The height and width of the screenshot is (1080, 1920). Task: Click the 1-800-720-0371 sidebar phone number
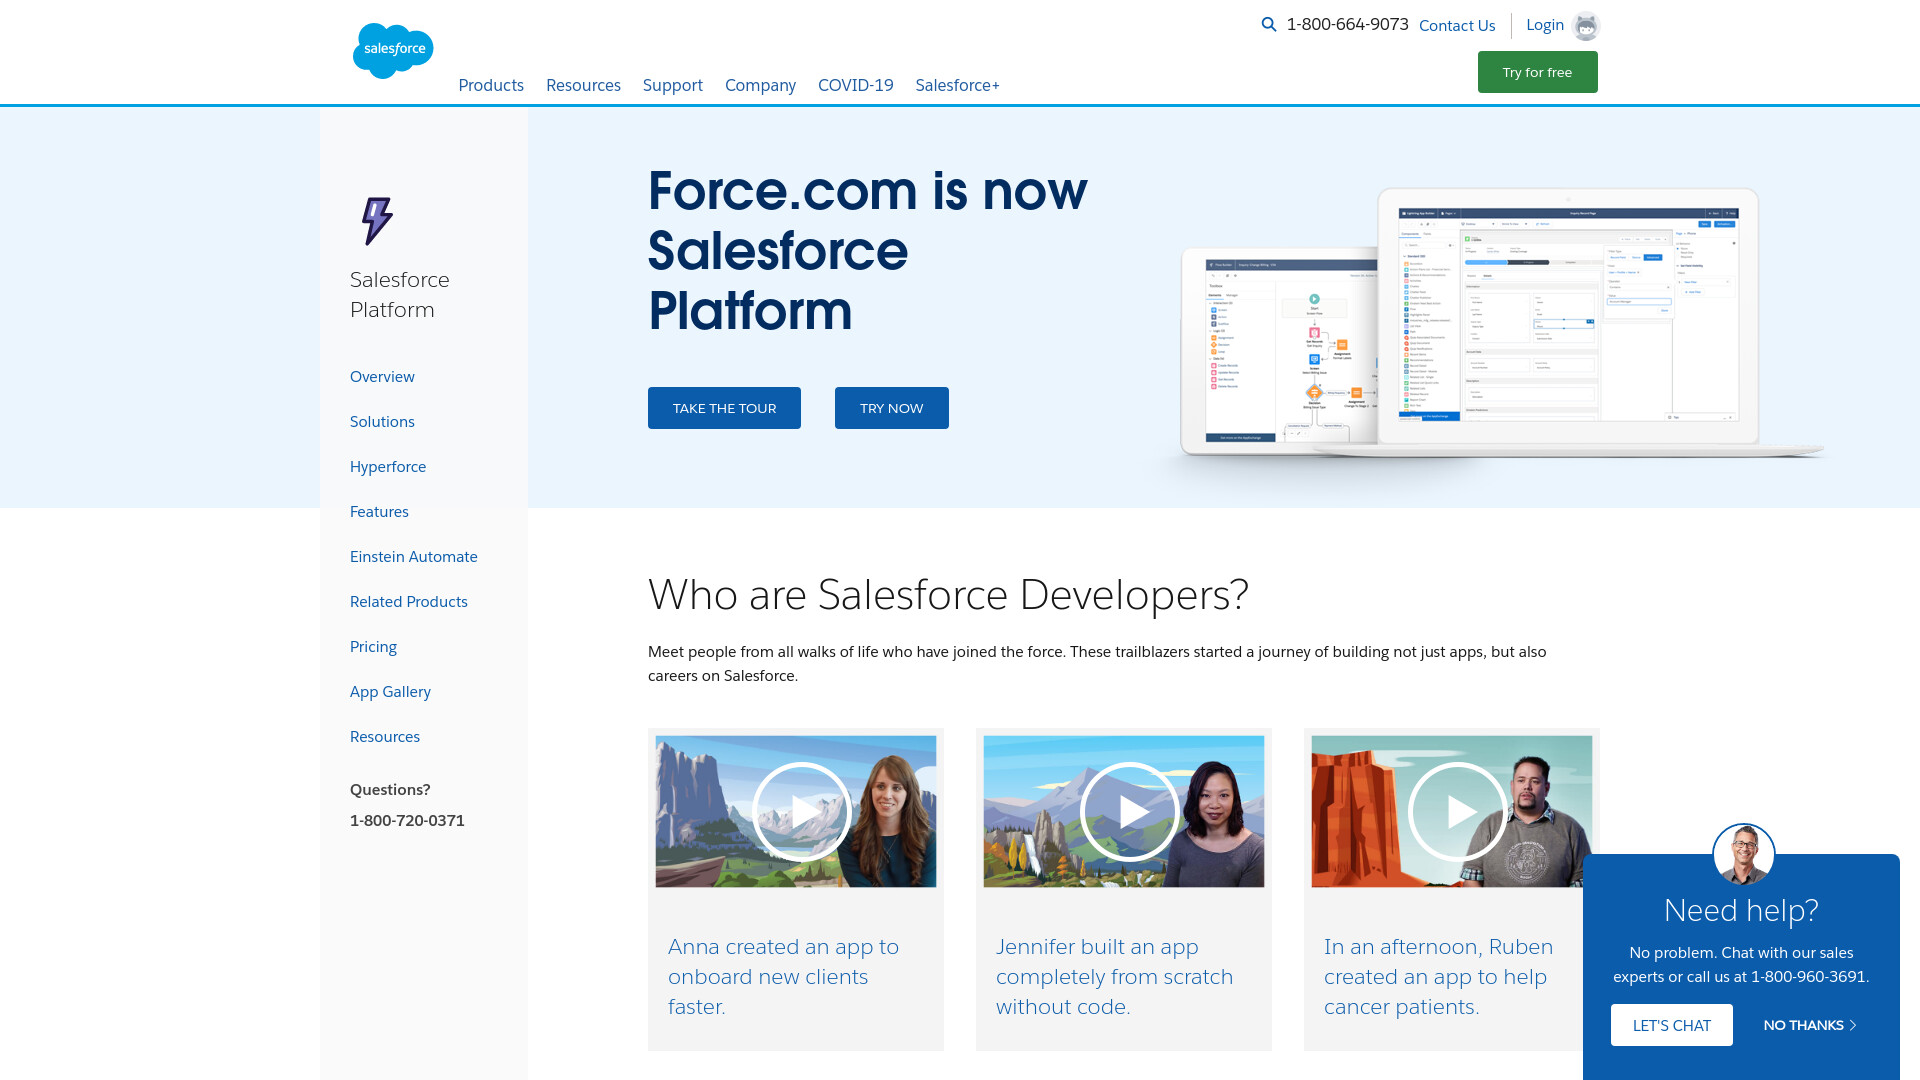coord(407,820)
